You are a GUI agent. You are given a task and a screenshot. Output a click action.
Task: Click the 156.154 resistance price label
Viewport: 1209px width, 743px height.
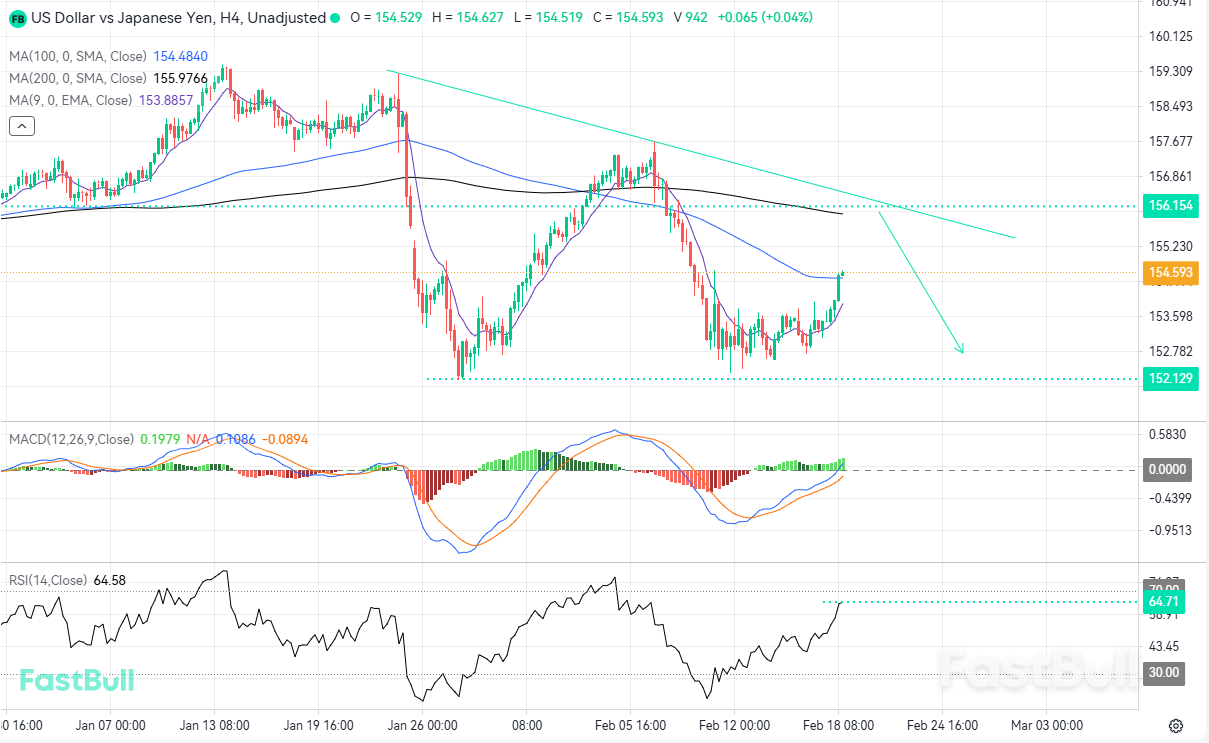tap(1169, 205)
